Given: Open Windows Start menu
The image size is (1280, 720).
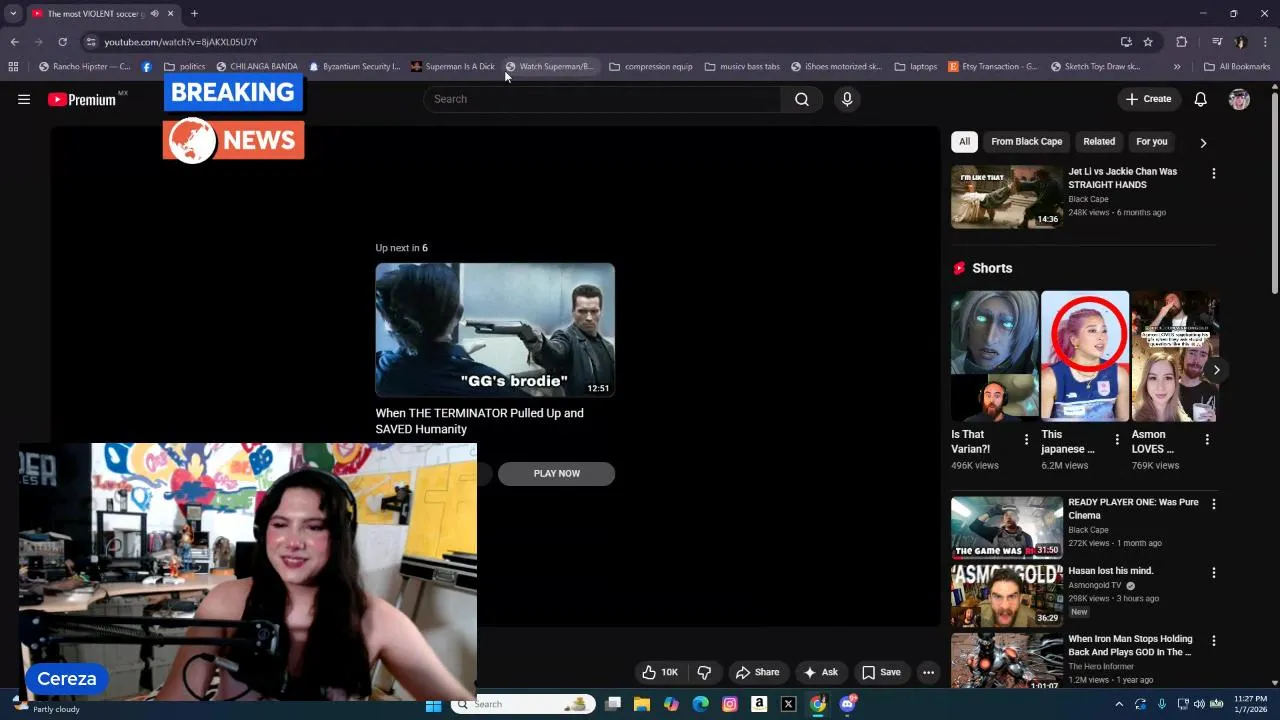Looking at the screenshot, I should (x=433, y=704).
